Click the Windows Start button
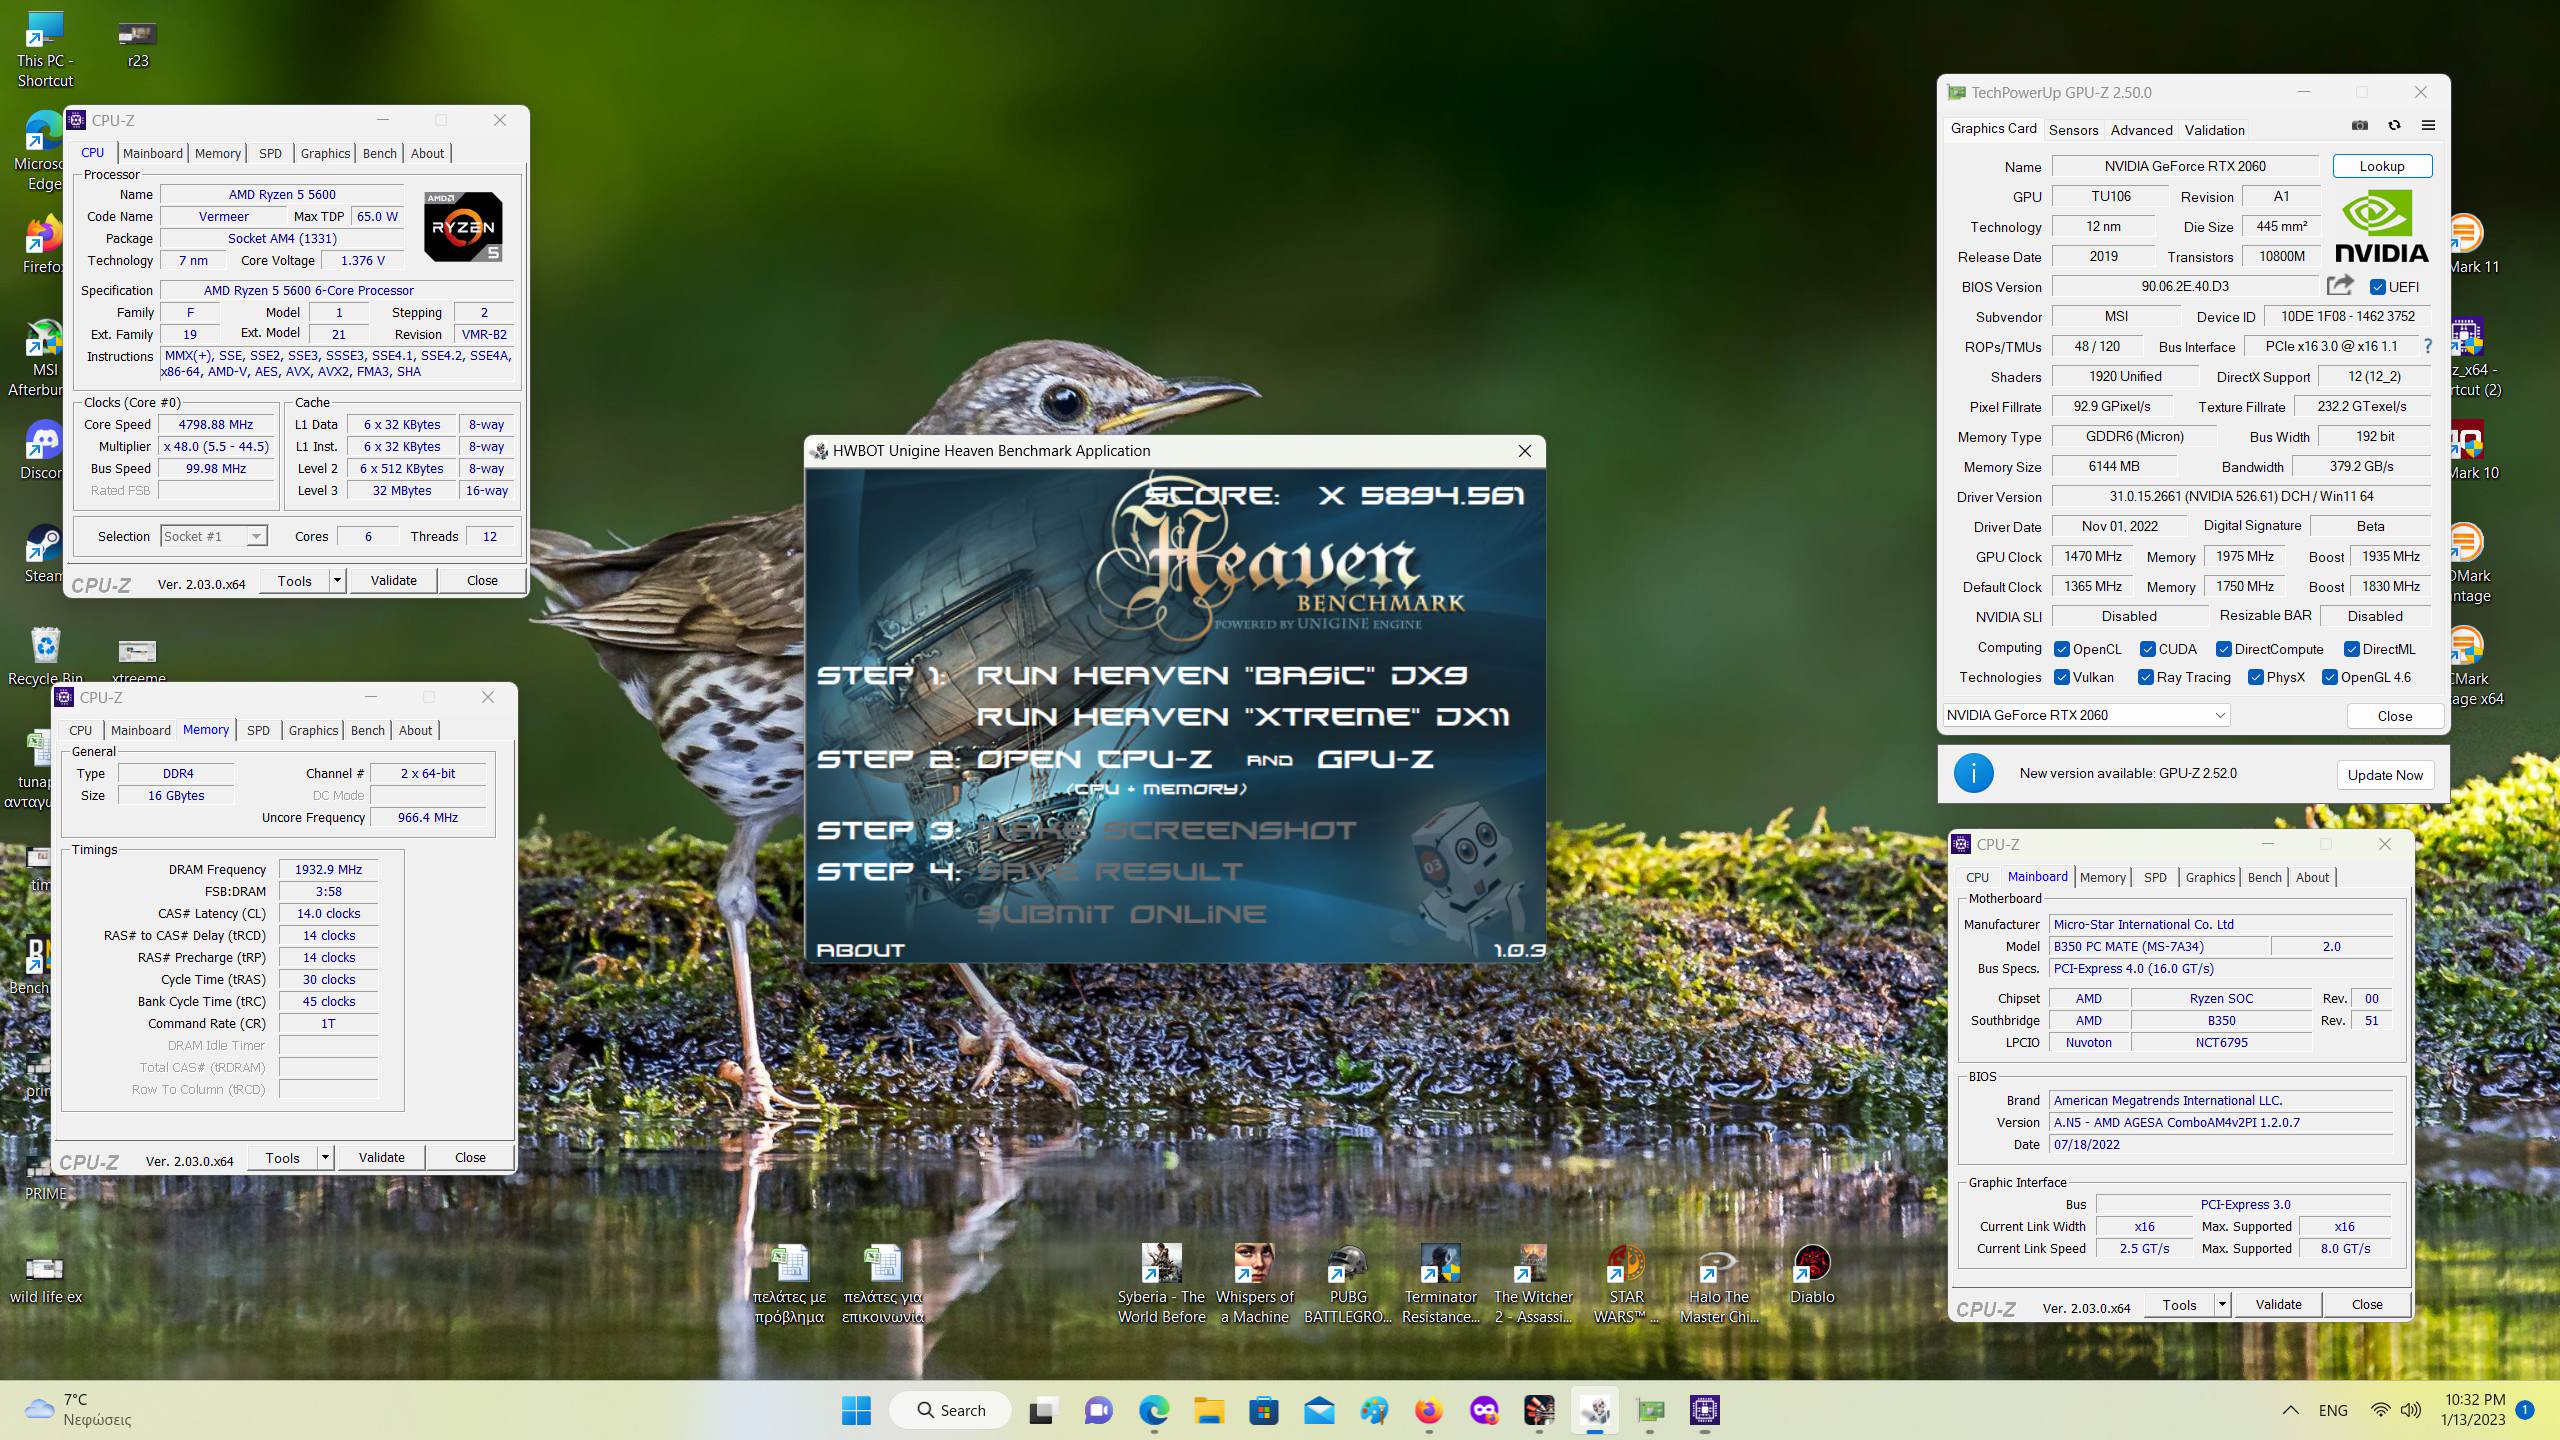 856,1410
